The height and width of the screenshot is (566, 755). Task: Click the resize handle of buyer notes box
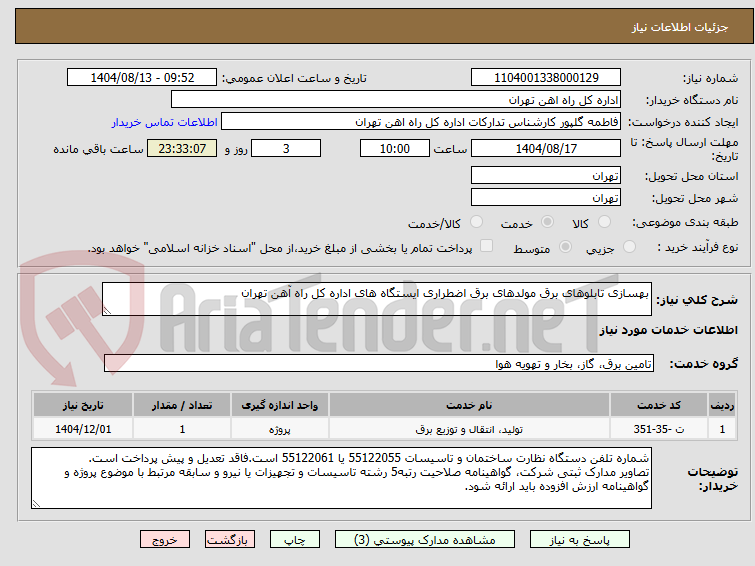click(x=36, y=504)
